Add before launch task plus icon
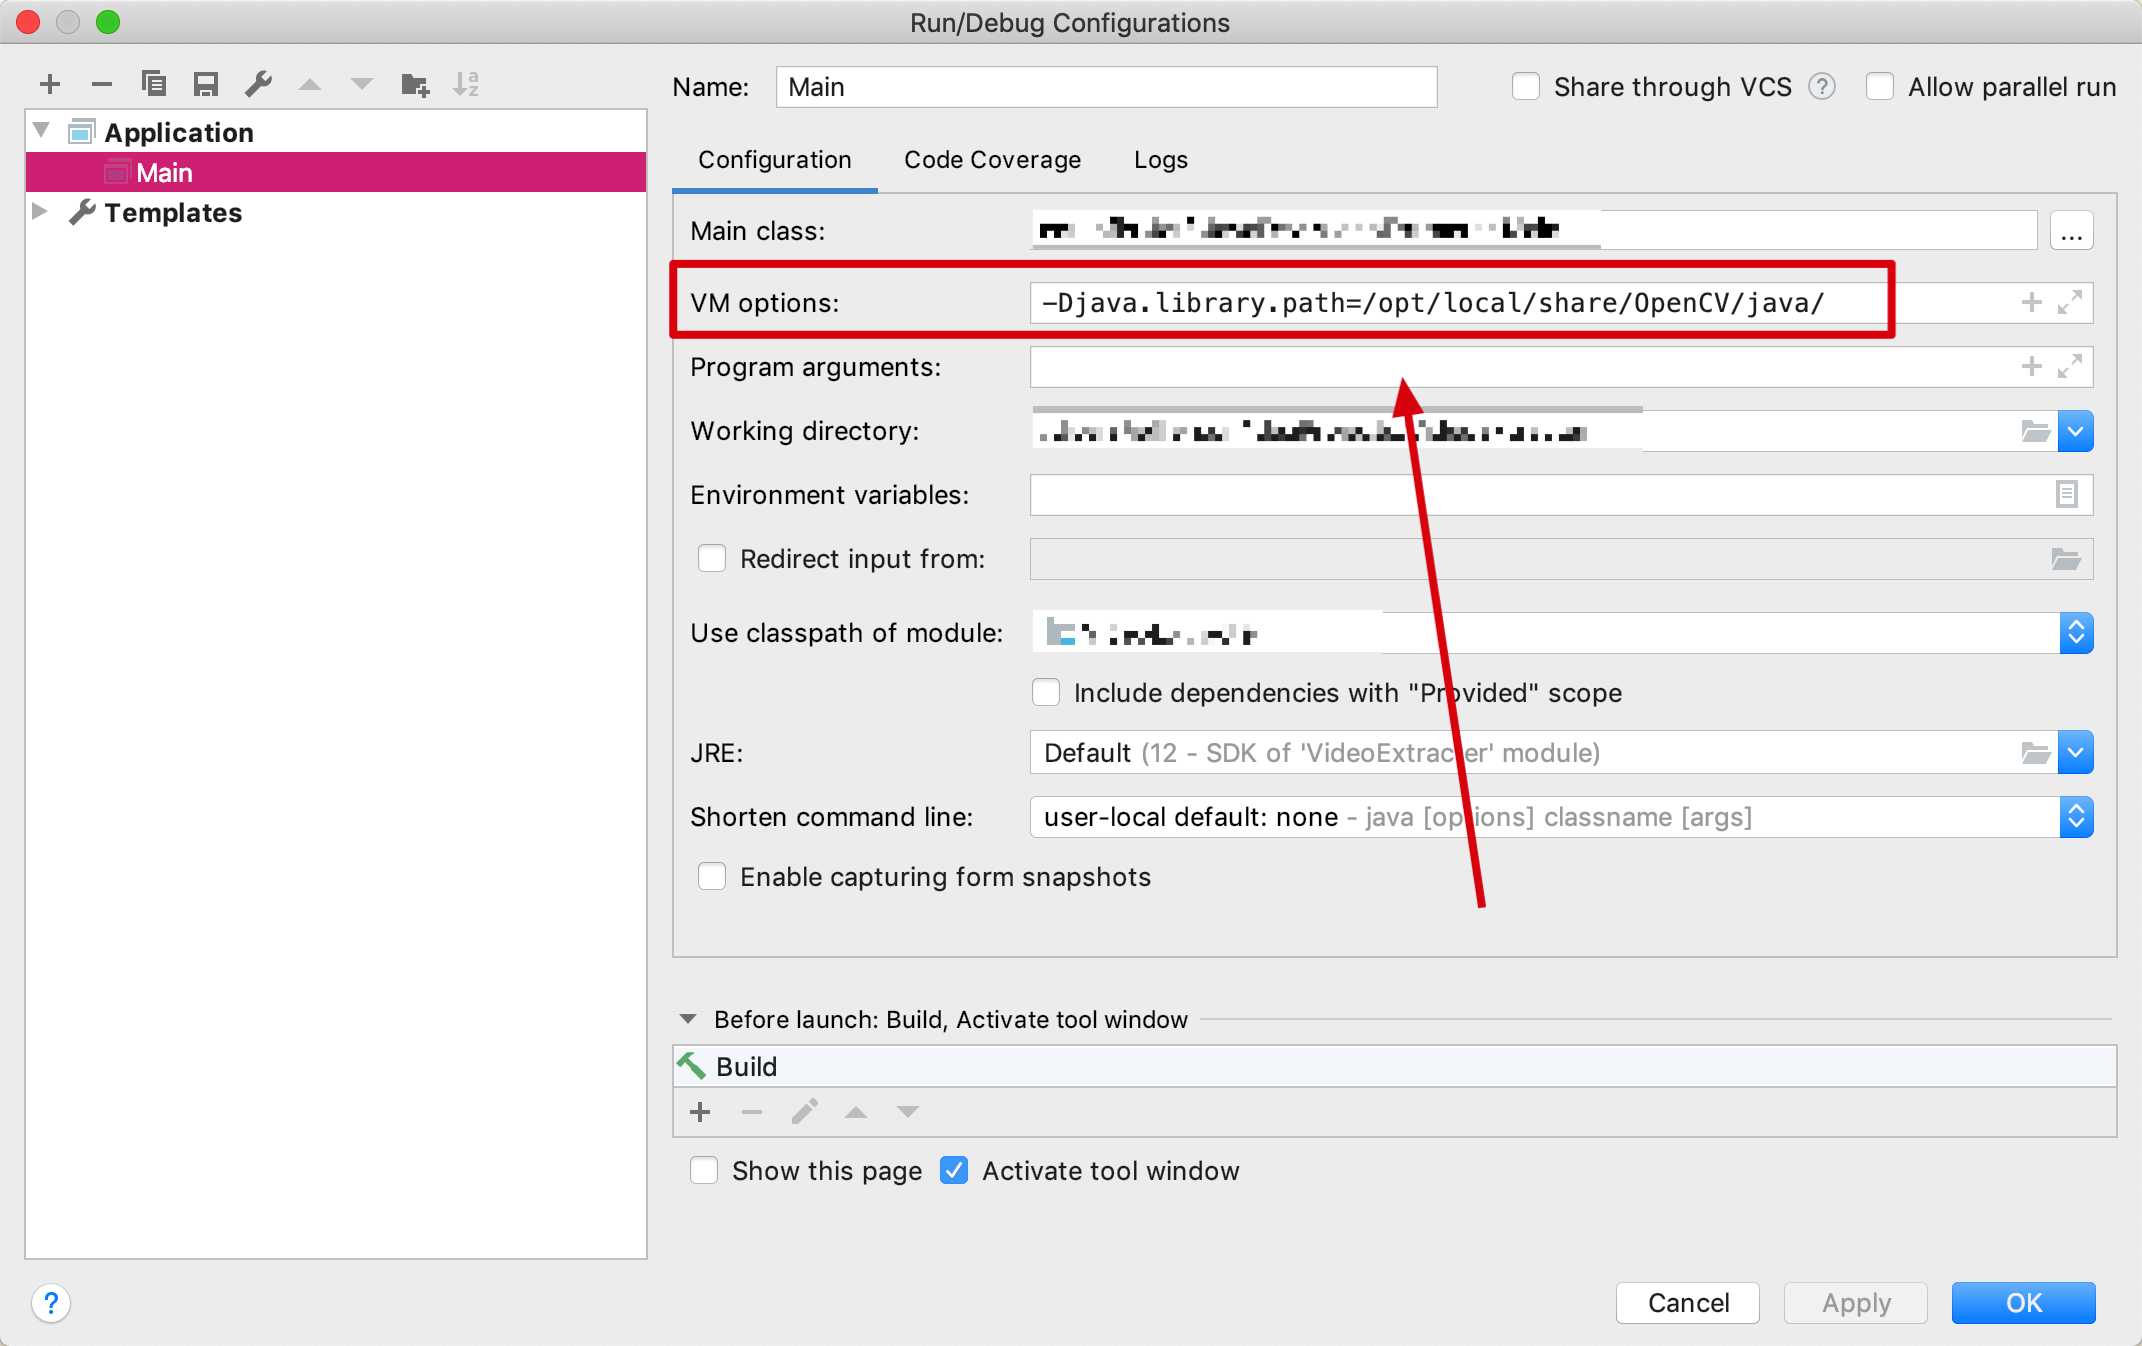2142x1346 pixels. pos(700,1112)
